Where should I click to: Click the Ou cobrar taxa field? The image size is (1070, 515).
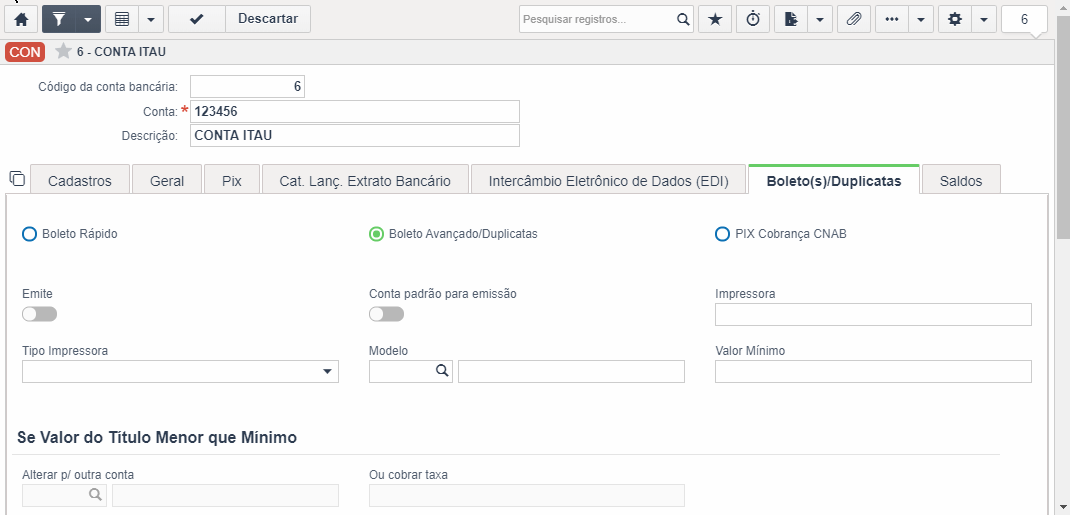527,495
